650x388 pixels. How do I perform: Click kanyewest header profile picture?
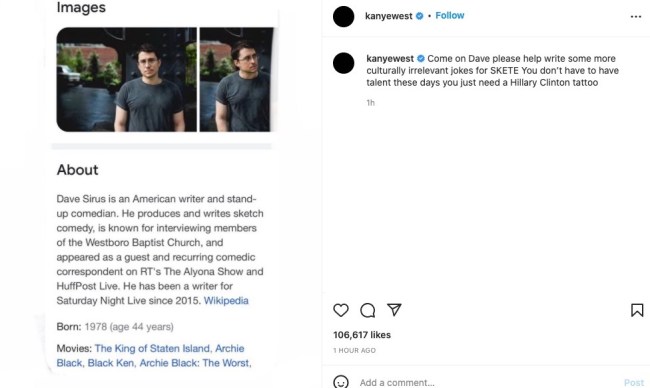[344, 17]
